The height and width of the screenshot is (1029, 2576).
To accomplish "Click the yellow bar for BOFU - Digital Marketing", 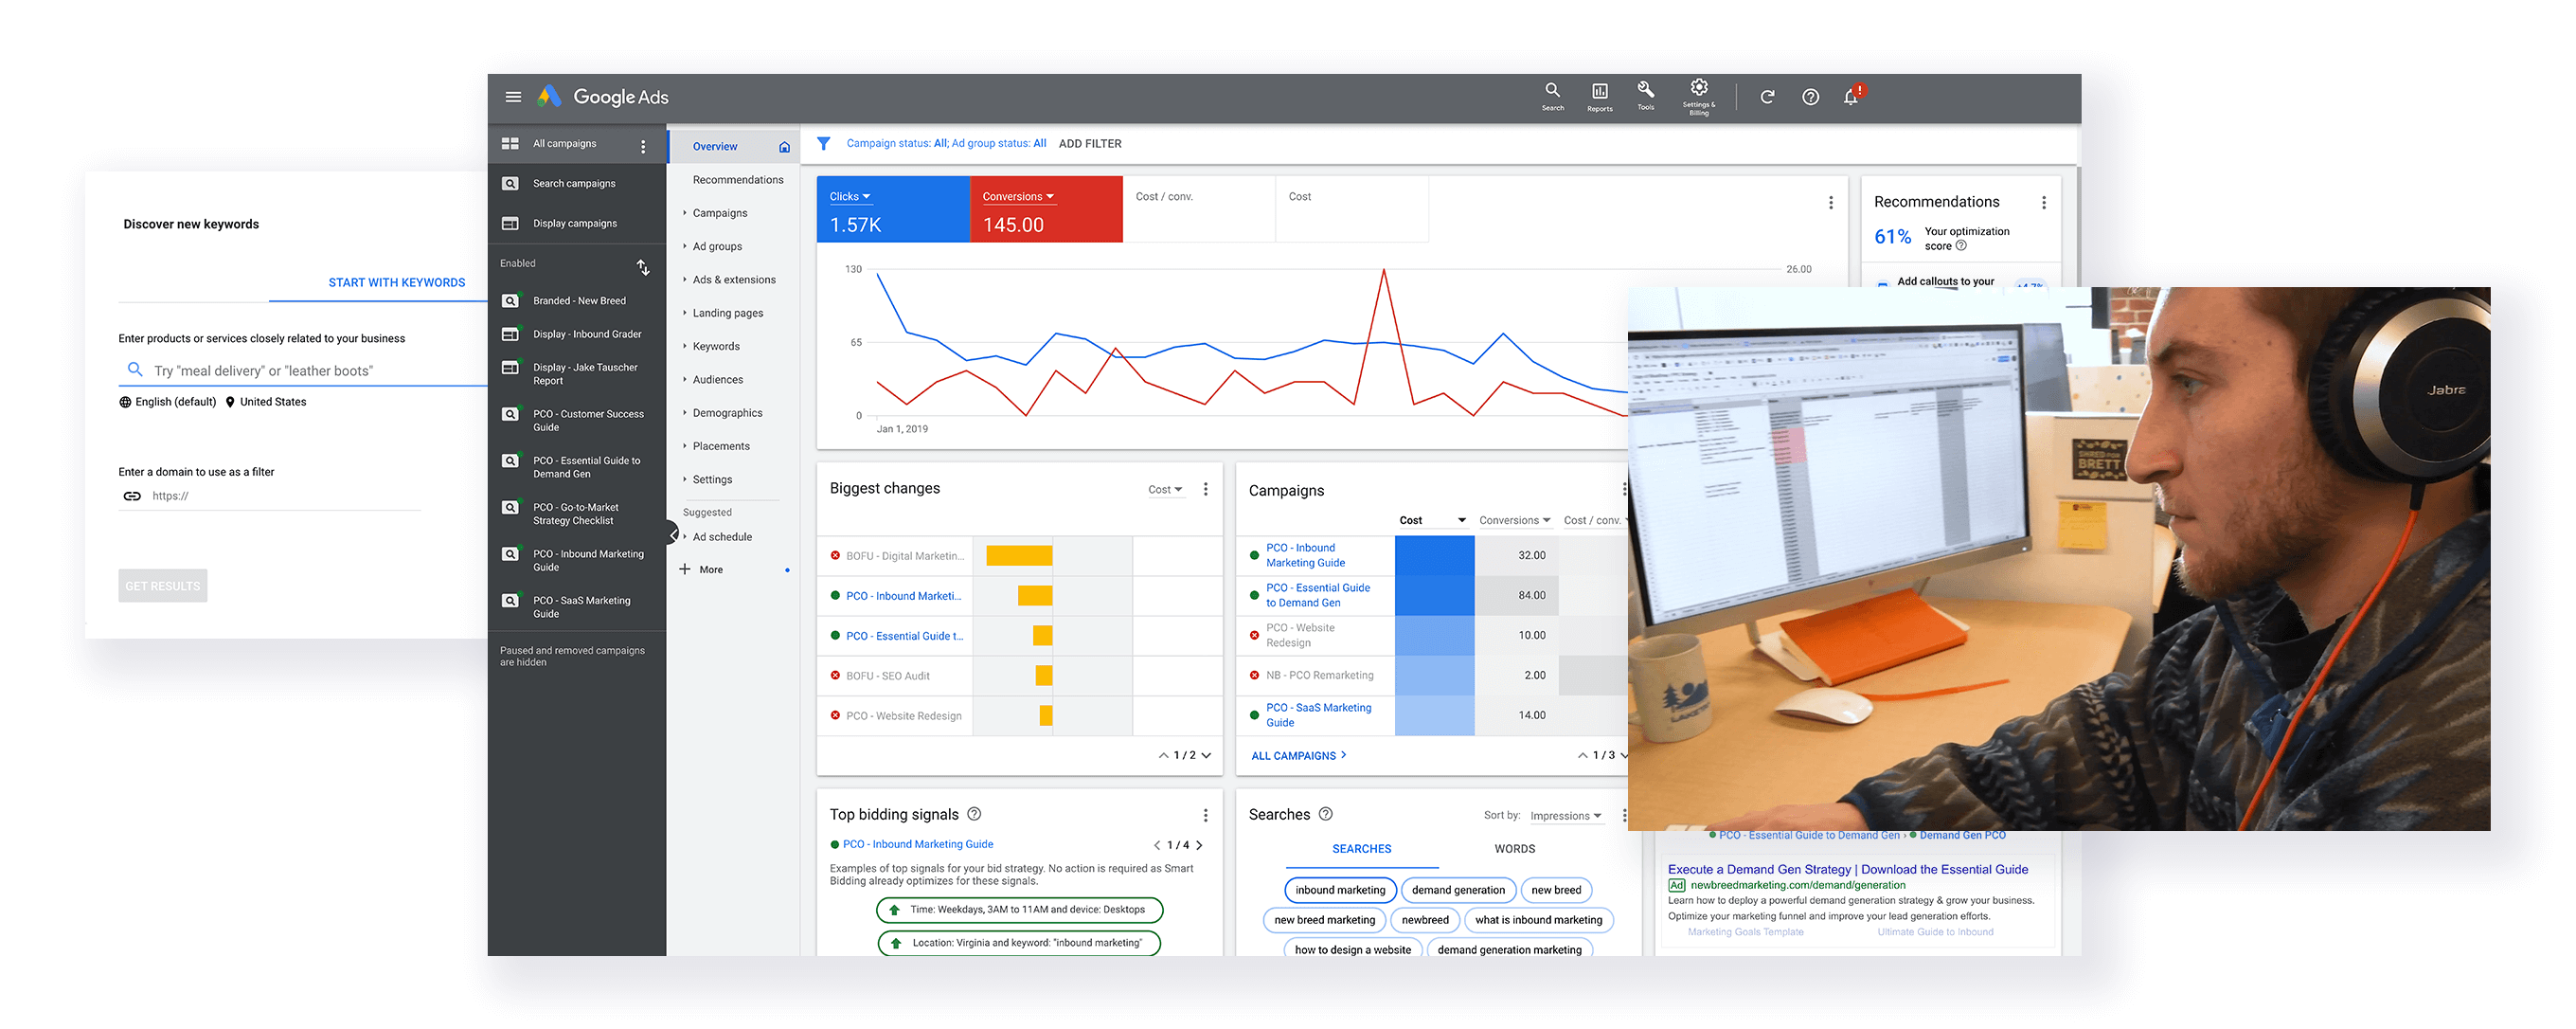I will 1018,556.
